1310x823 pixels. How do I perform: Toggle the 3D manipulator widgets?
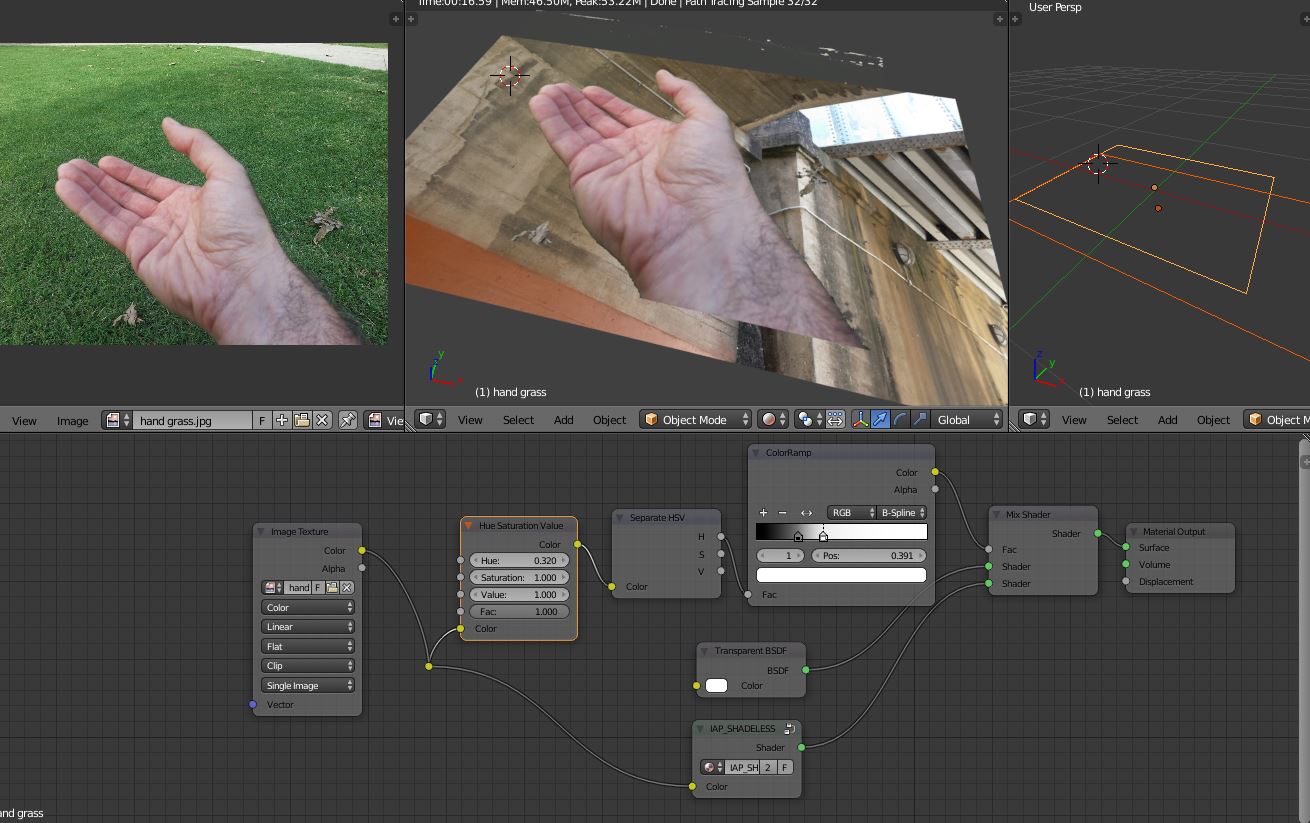click(x=861, y=420)
